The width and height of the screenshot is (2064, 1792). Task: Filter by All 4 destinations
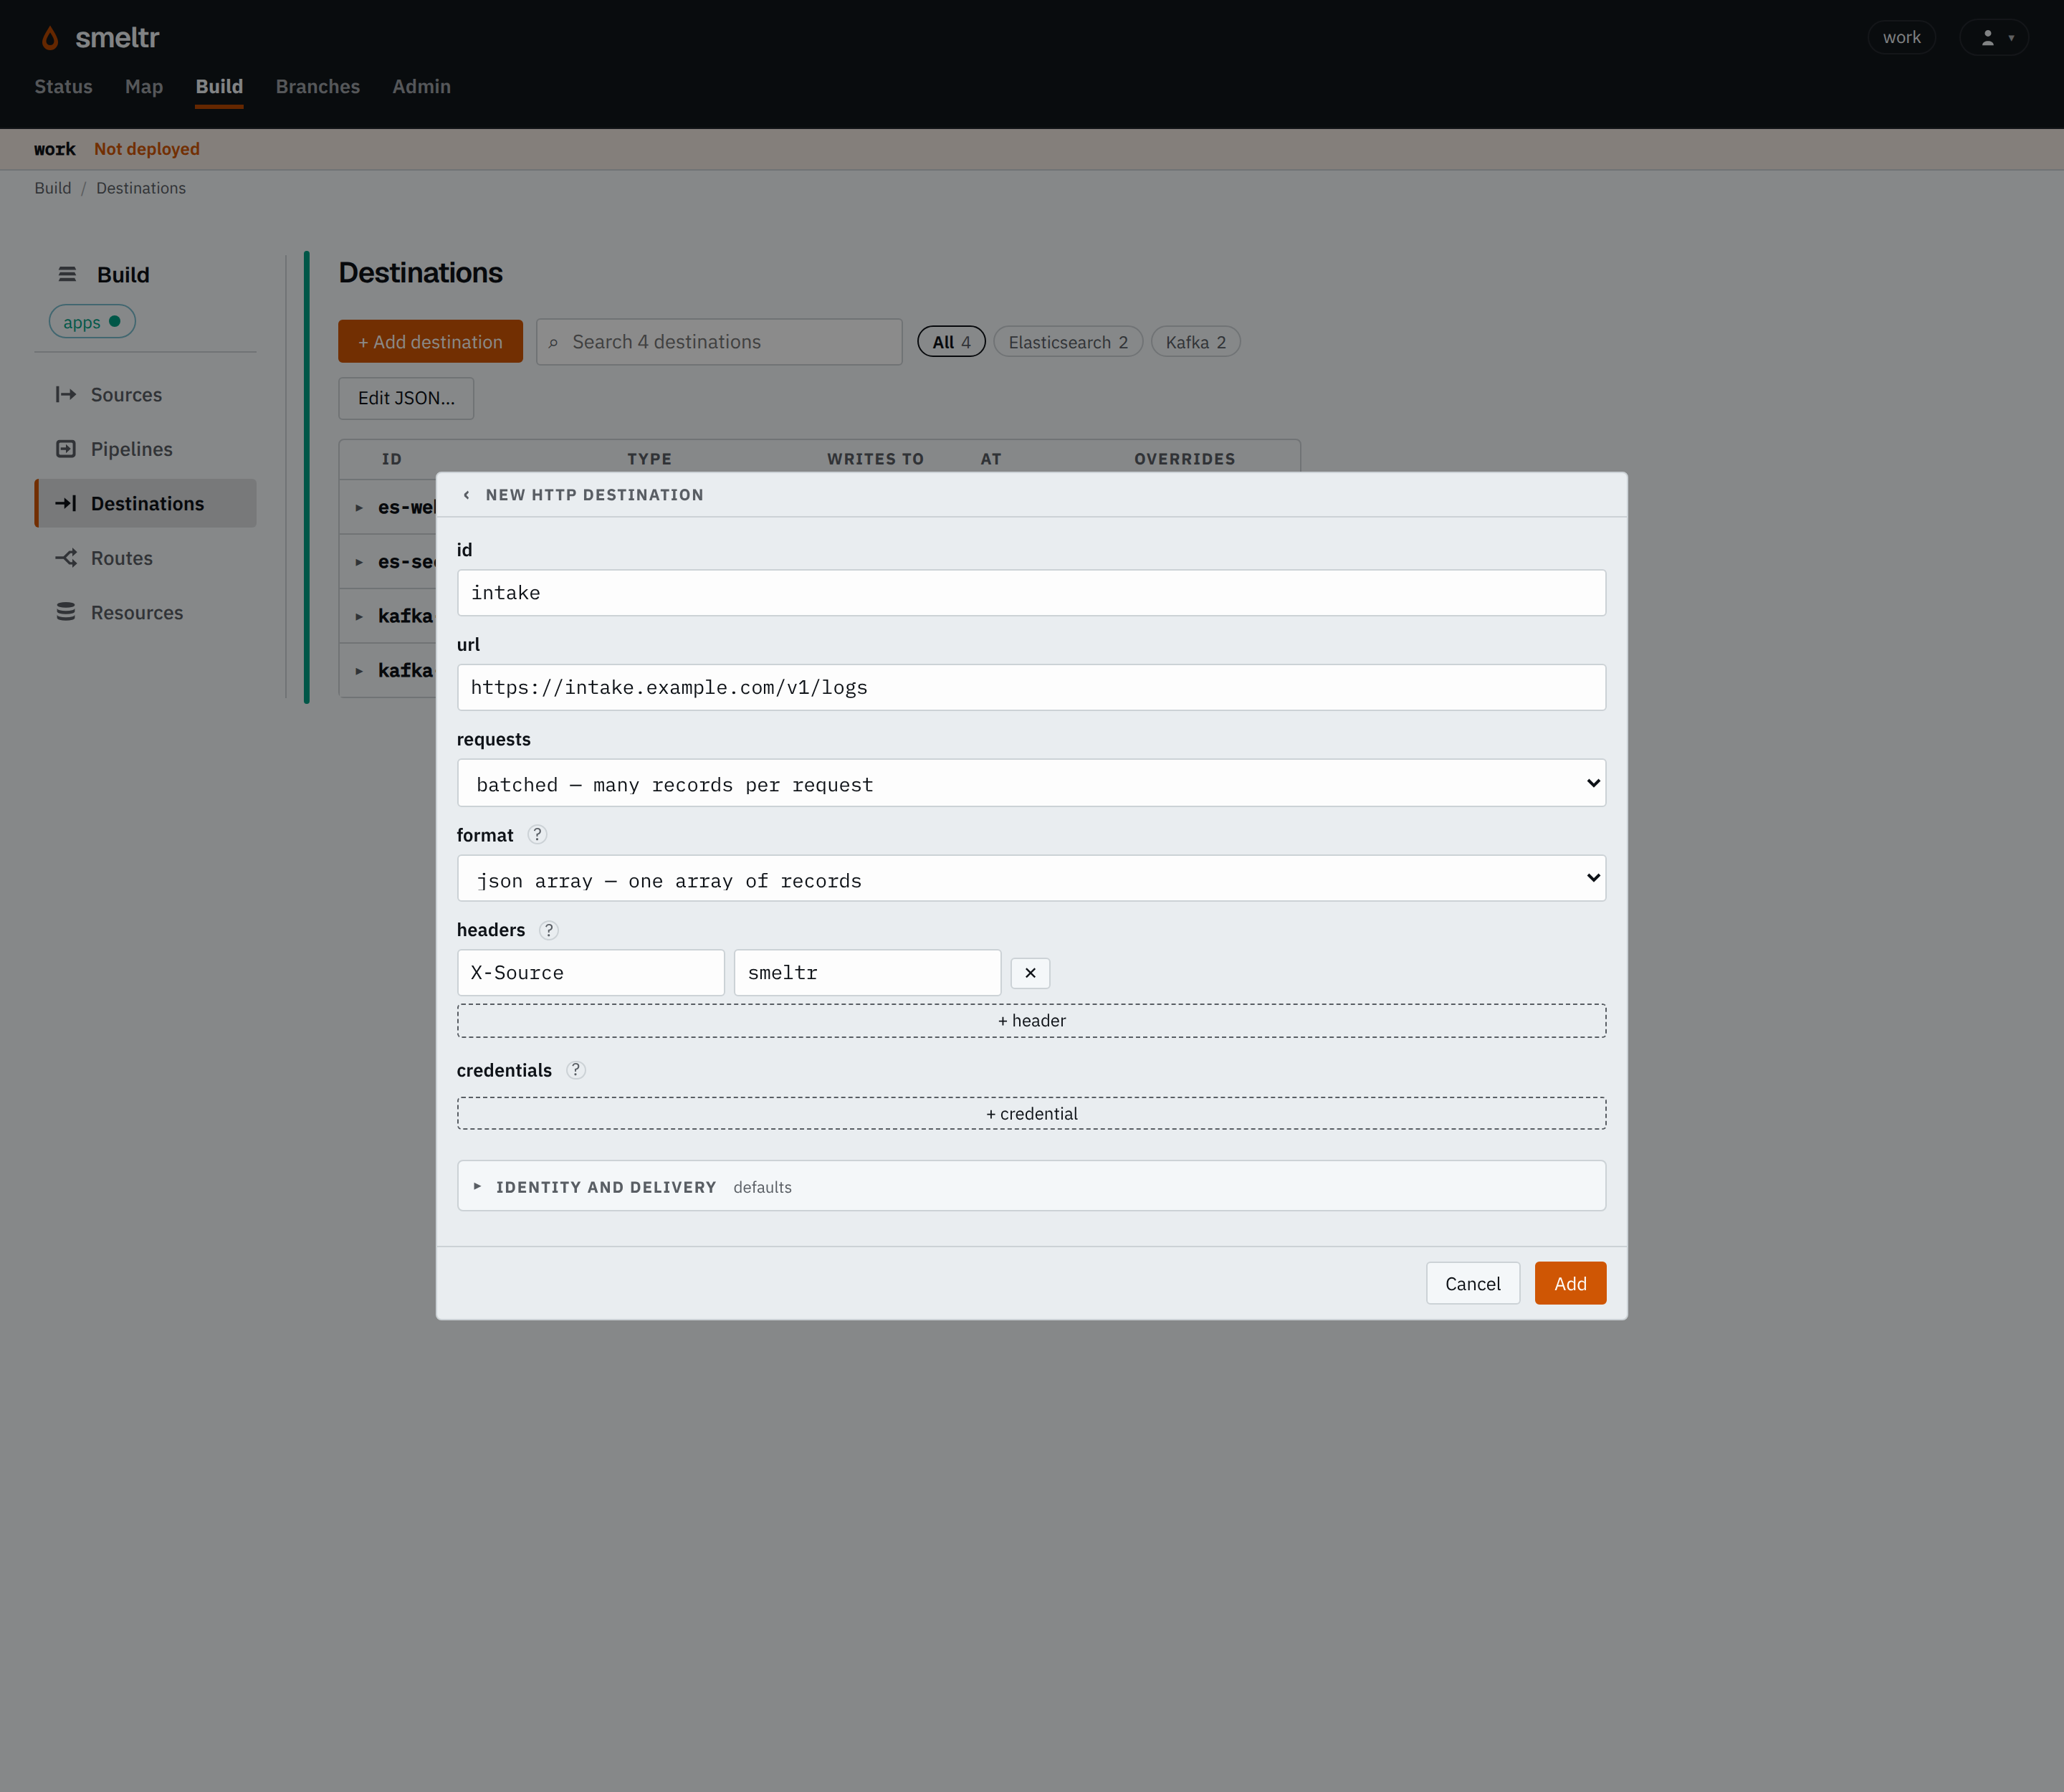(x=951, y=342)
